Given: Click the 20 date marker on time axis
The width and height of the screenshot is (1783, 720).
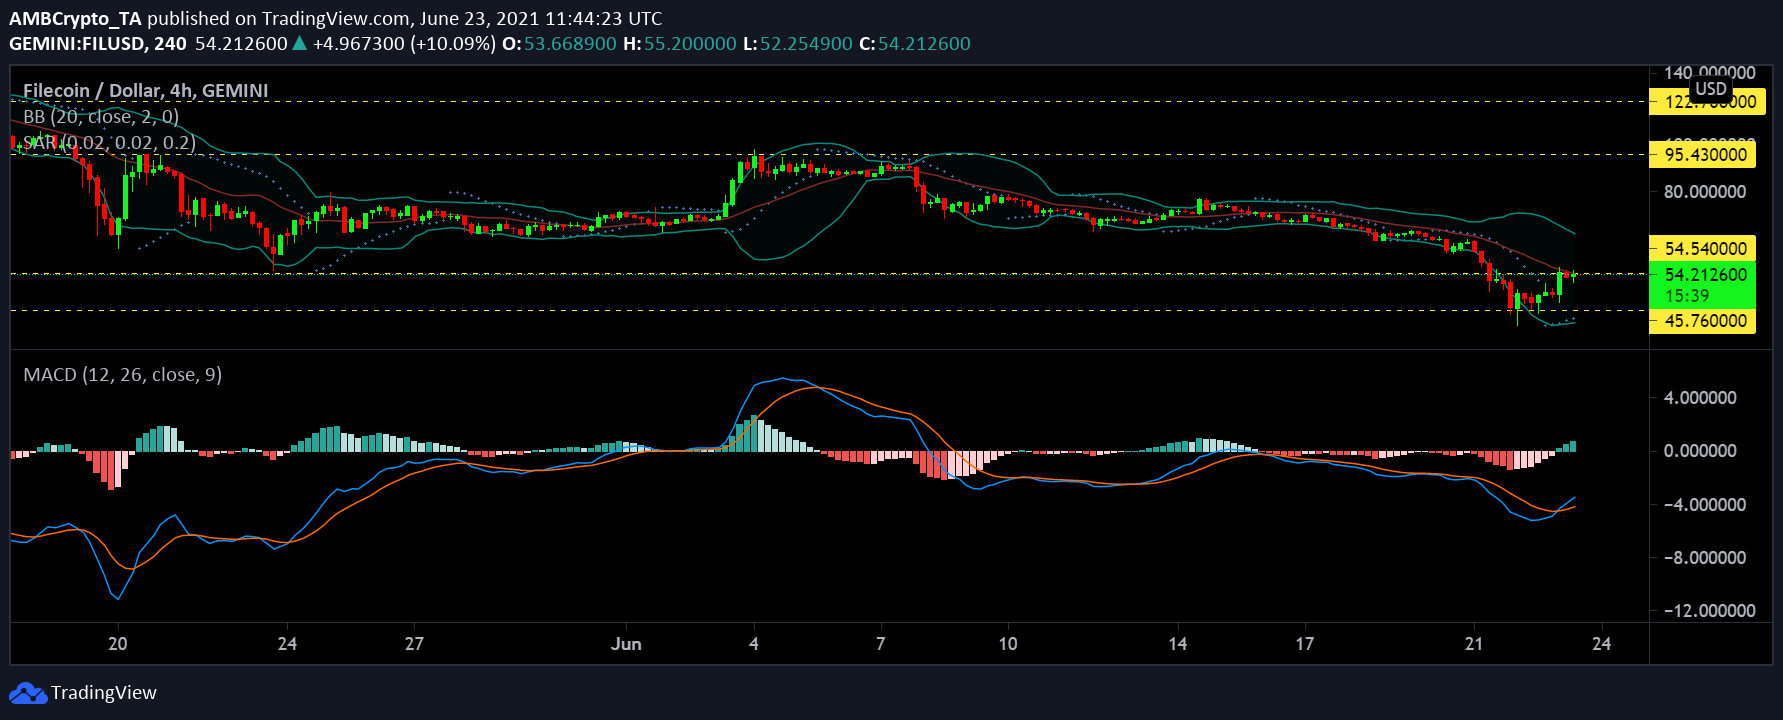Looking at the screenshot, I should tap(118, 644).
